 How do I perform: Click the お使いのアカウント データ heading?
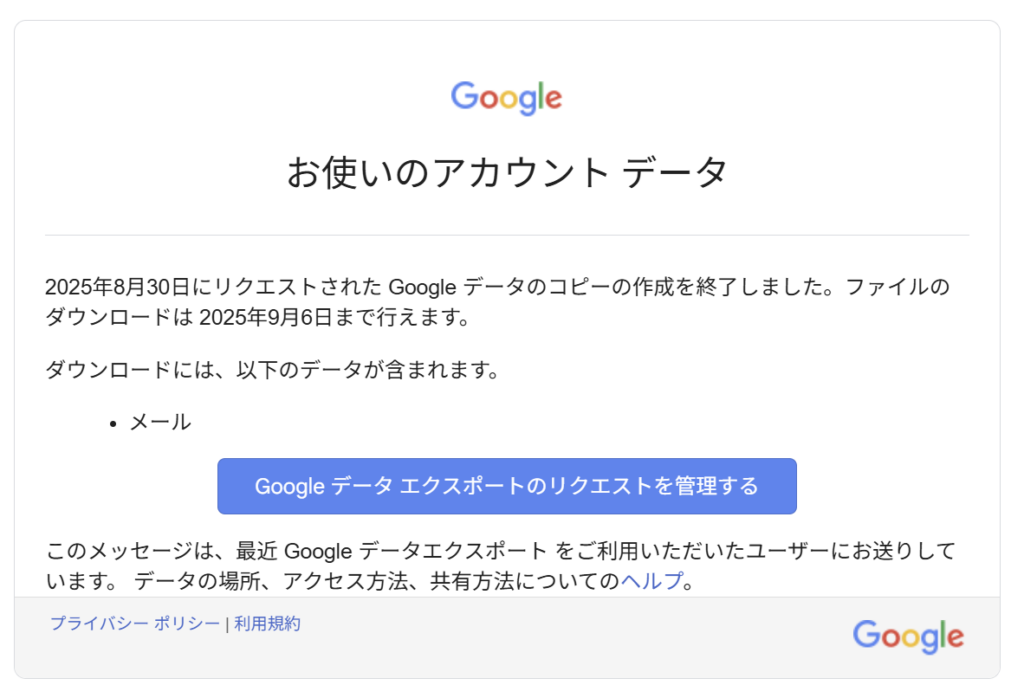point(507,173)
